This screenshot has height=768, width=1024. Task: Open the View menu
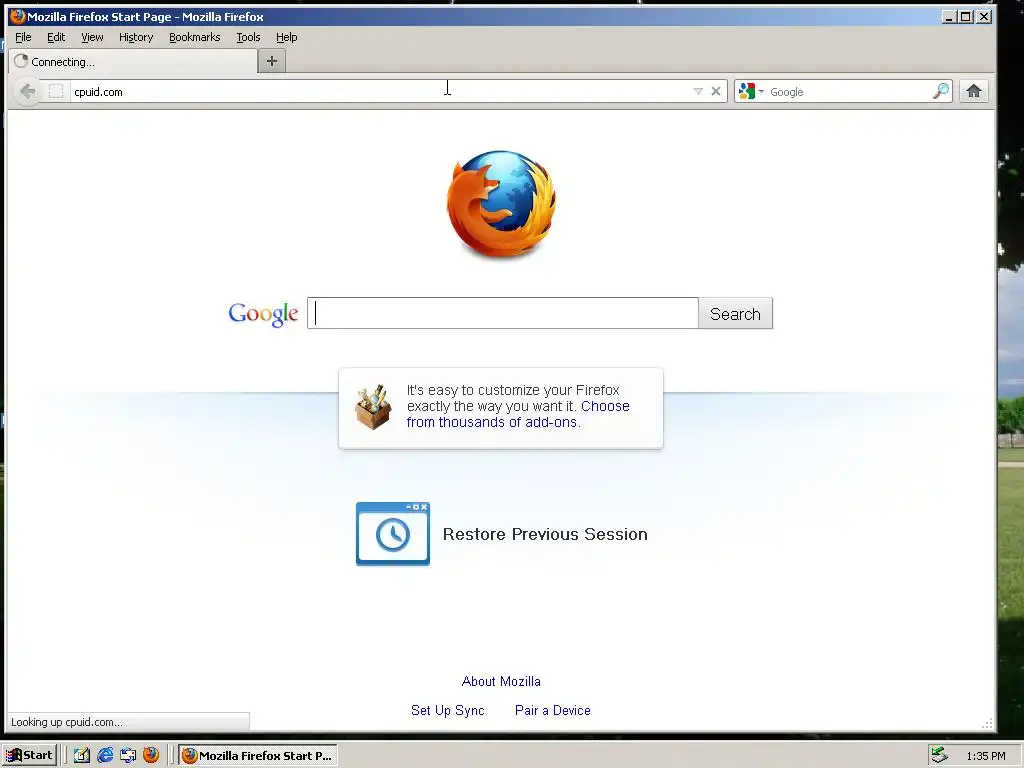[x=92, y=37]
